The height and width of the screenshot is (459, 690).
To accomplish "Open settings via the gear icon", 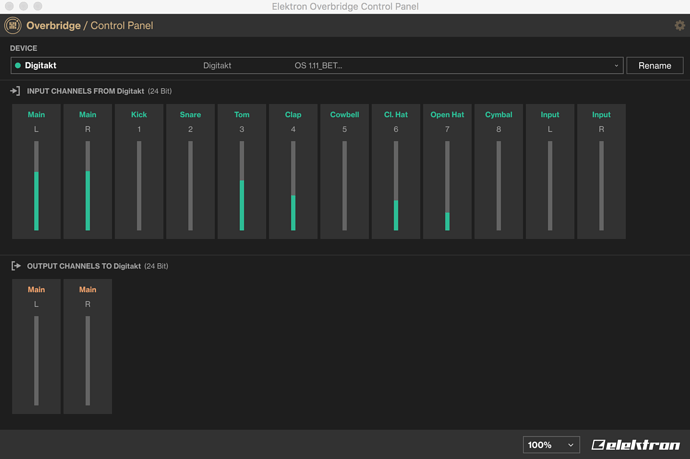I will coord(679,26).
